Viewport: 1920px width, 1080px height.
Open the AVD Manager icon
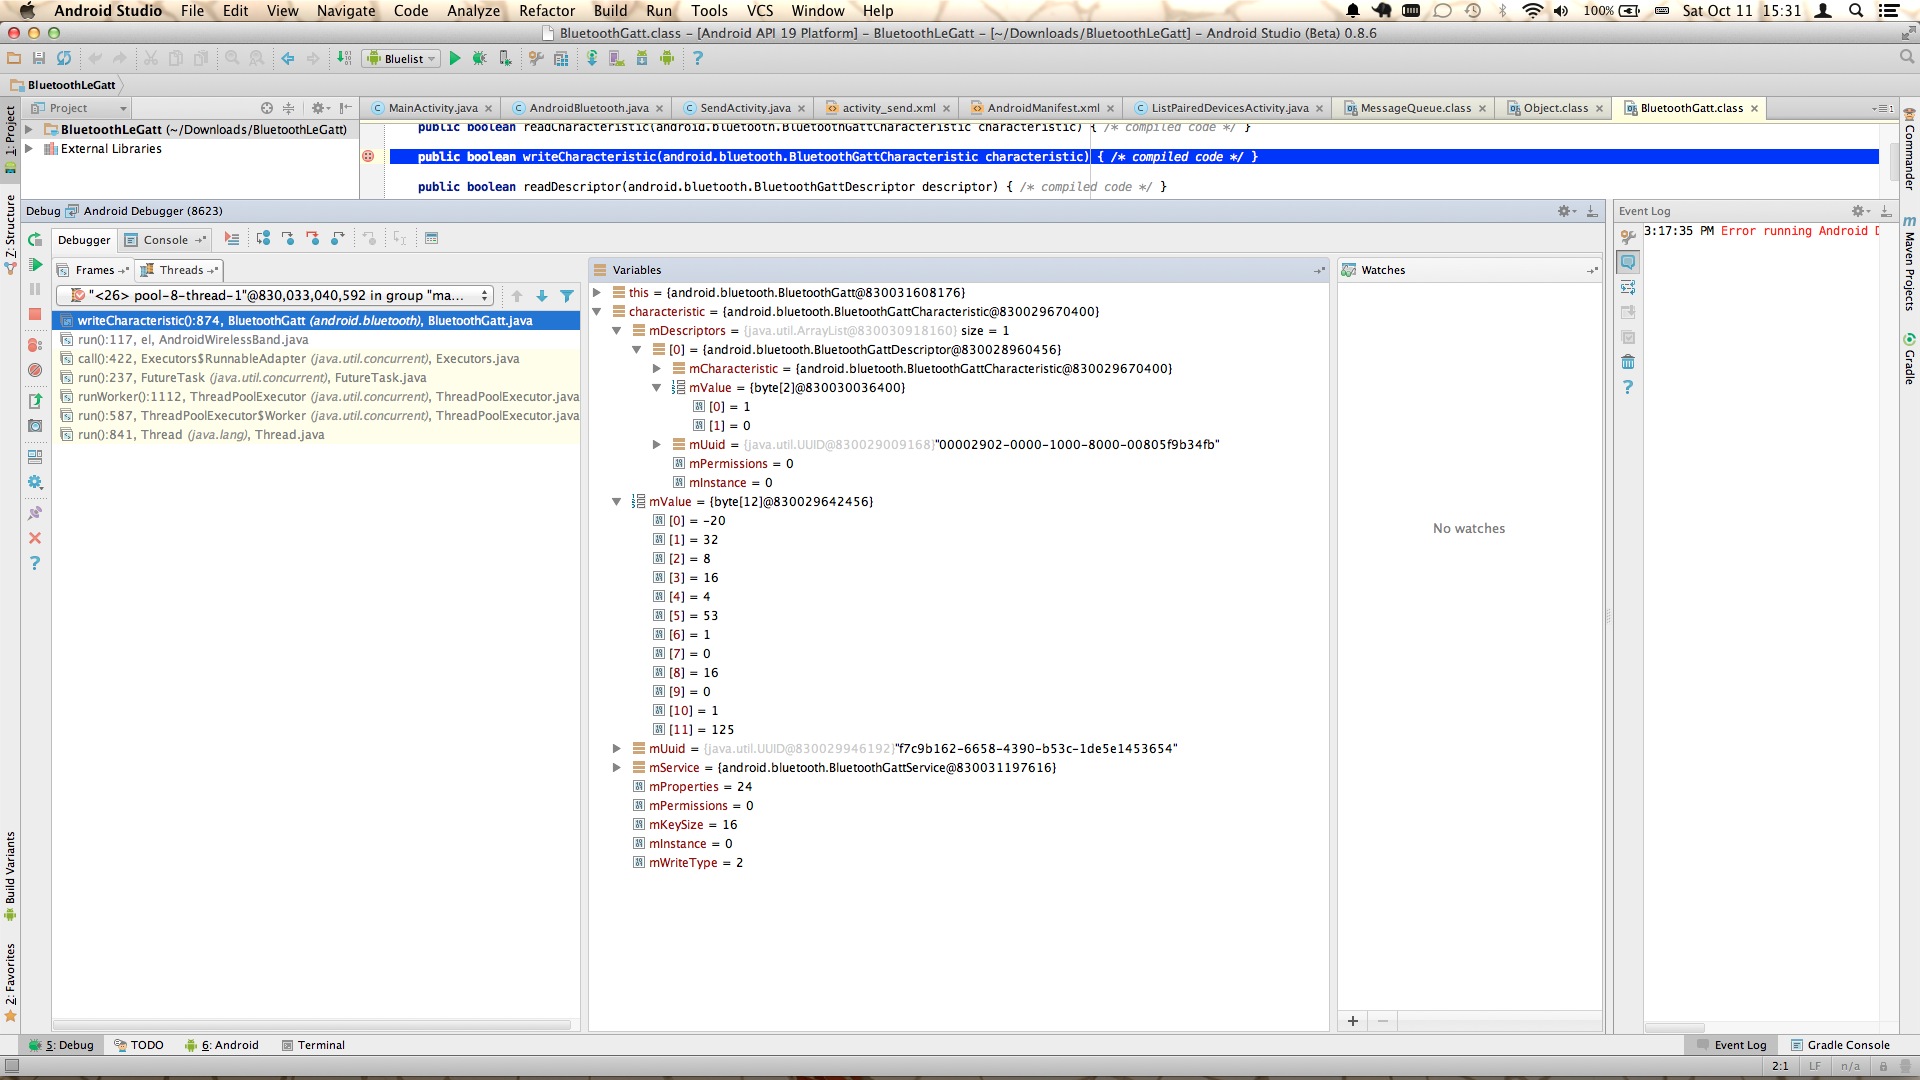[x=617, y=58]
